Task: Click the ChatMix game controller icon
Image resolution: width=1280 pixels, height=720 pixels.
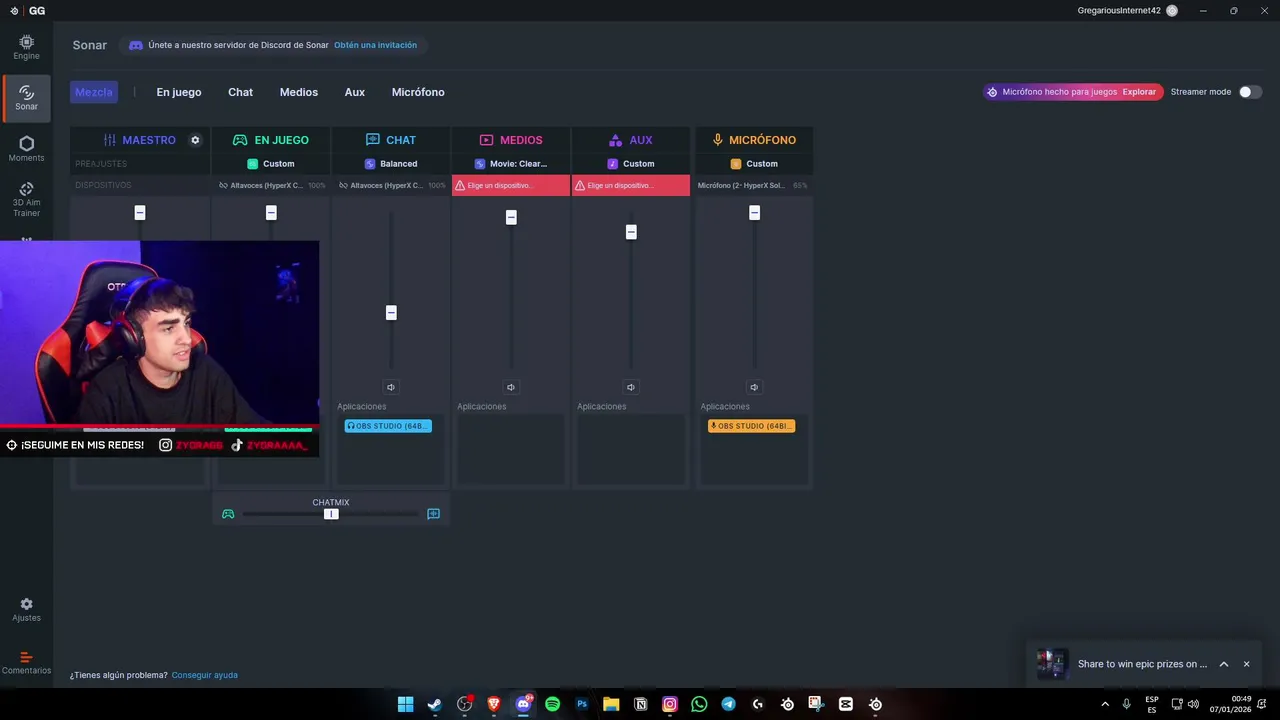Action: pyautogui.click(x=228, y=514)
